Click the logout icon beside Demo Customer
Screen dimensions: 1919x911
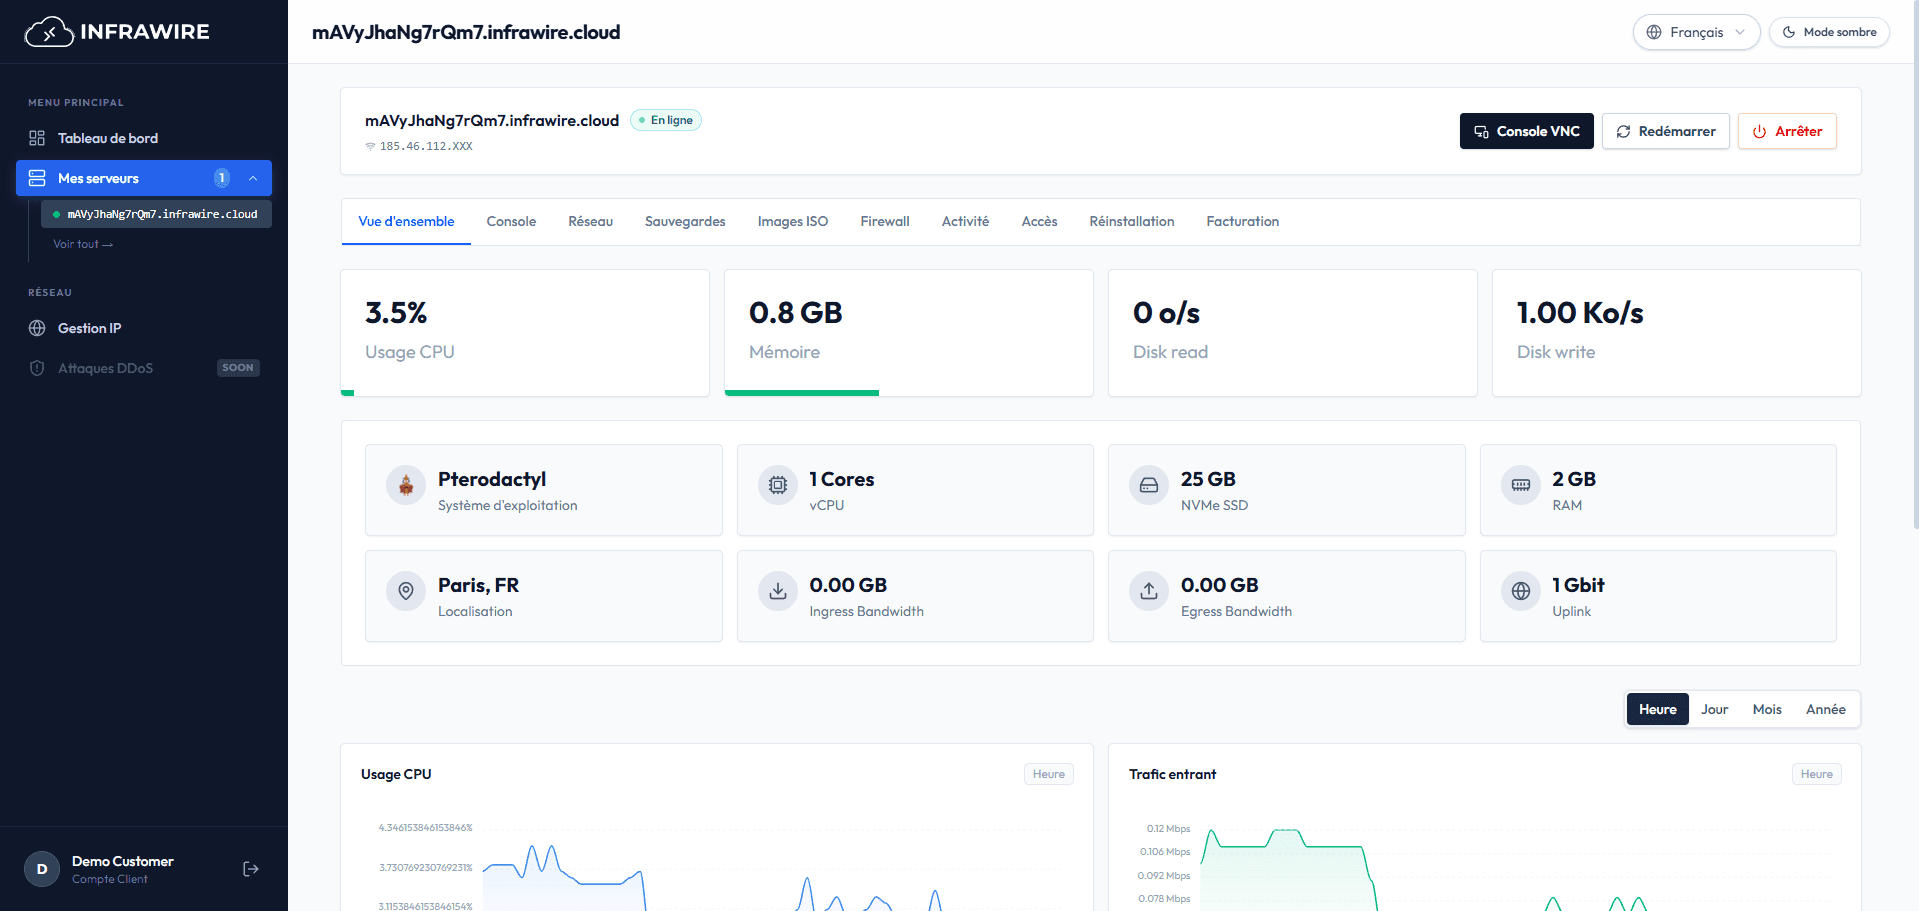point(251,869)
